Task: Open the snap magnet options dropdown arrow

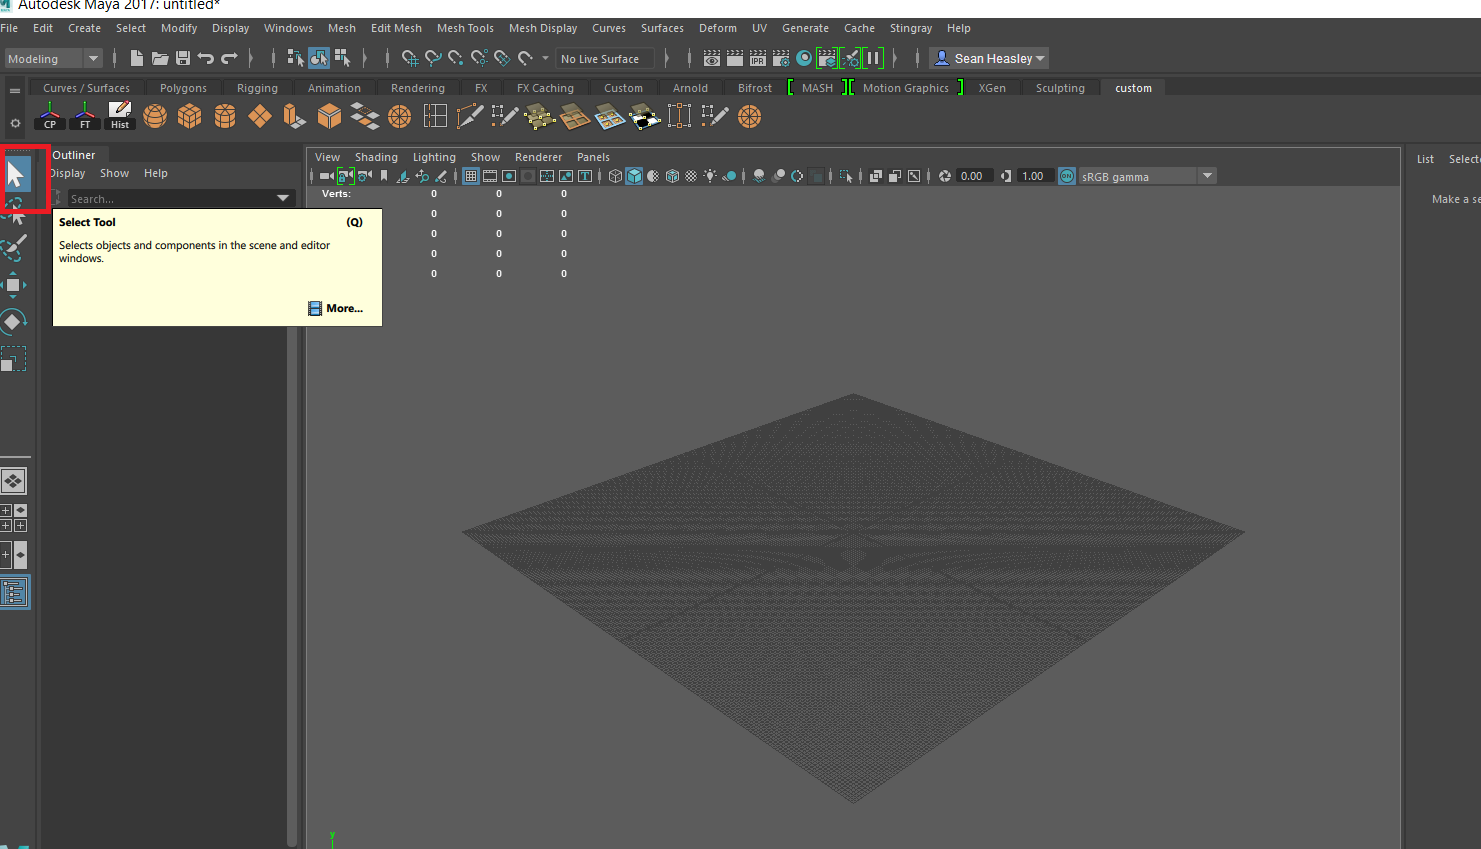Action: (545, 58)
